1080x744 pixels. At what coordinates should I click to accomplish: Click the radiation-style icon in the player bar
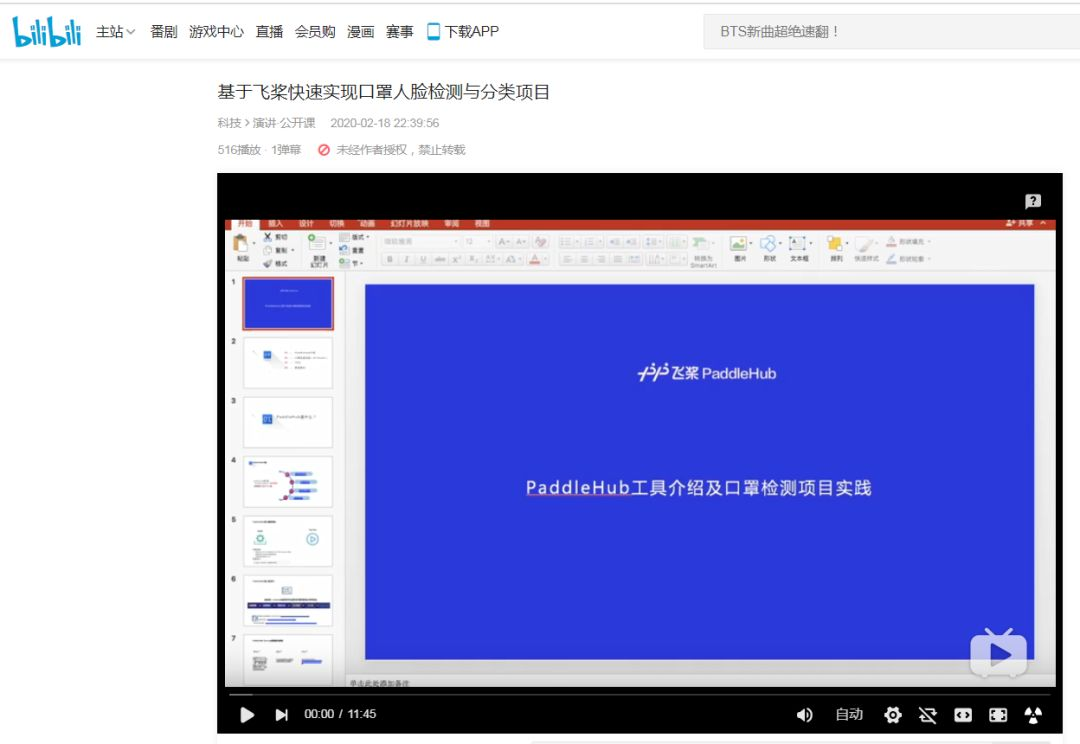pyautogui.click(x=1033, y=715)
